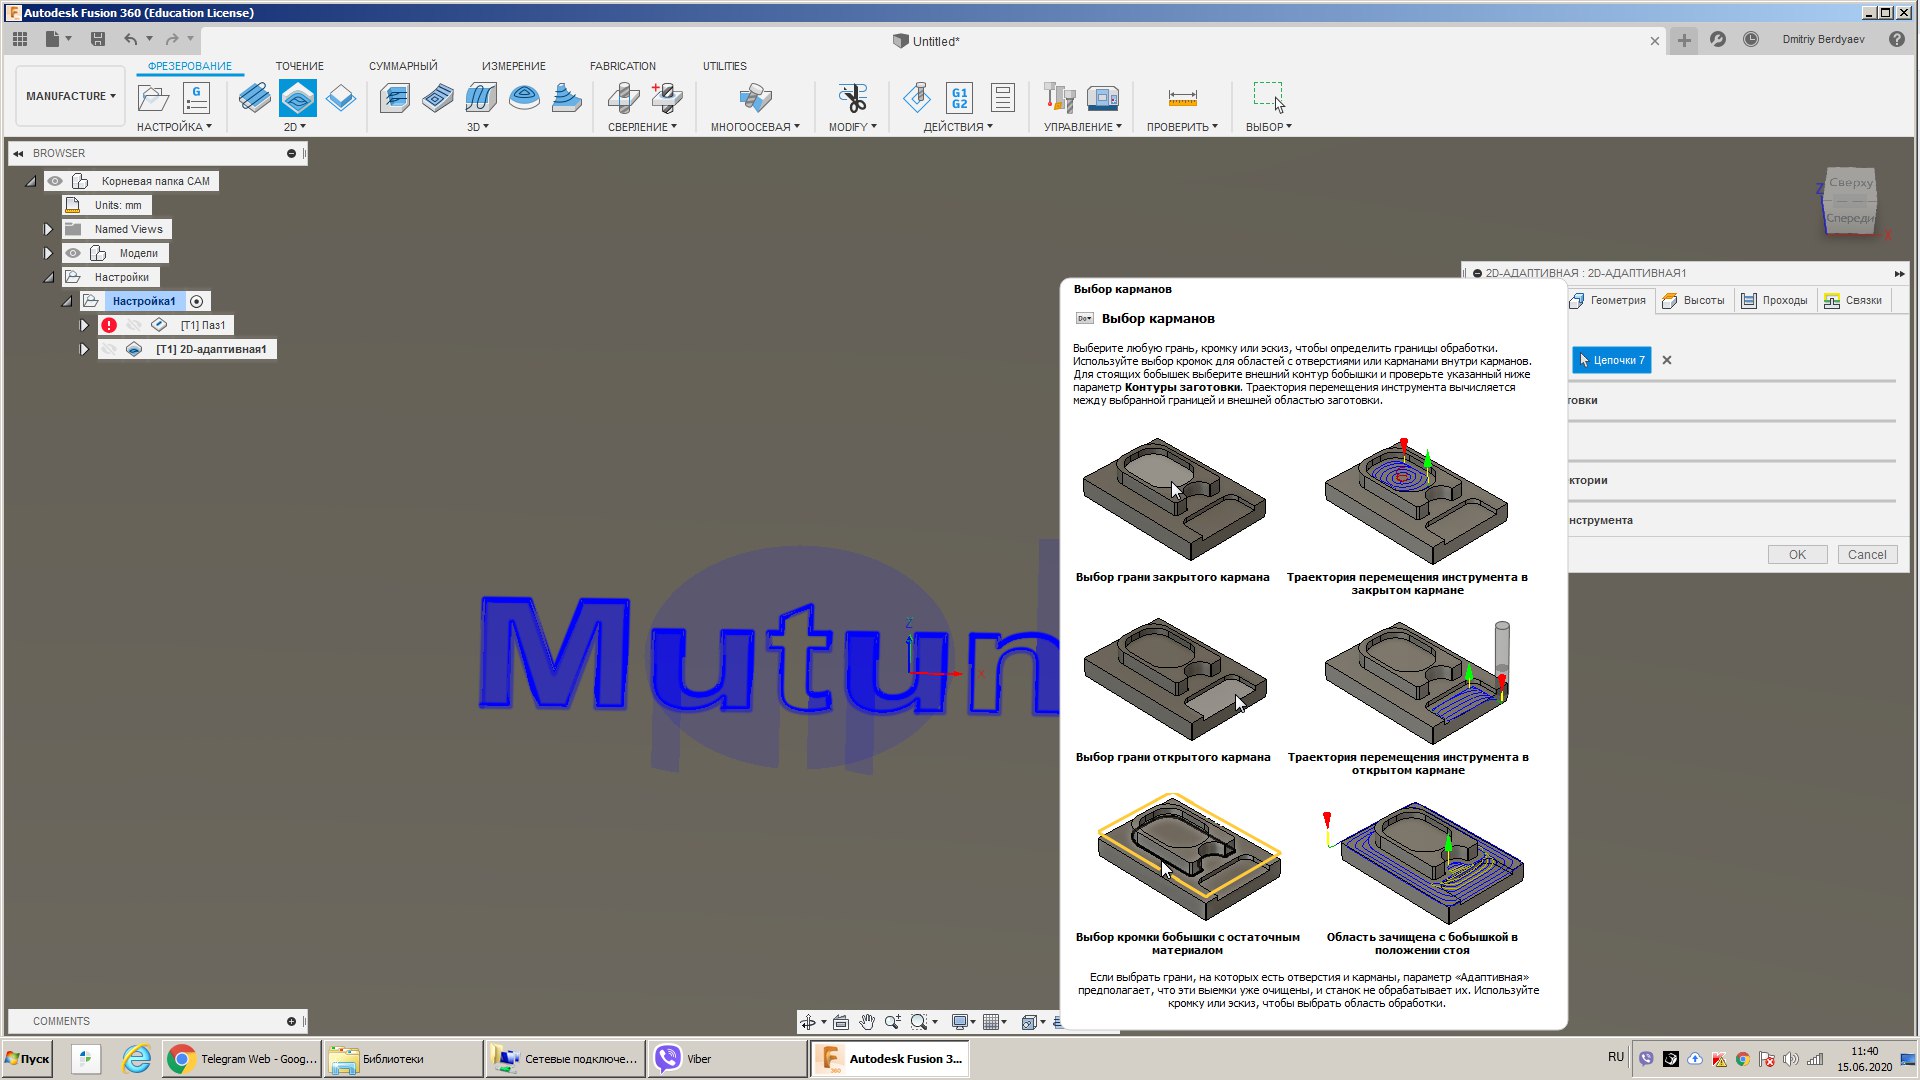Switch to the UTILITIES ribbon tab
This screenshot has height=1080, width=1920.
pyautogui.click(x=725, y=66)
